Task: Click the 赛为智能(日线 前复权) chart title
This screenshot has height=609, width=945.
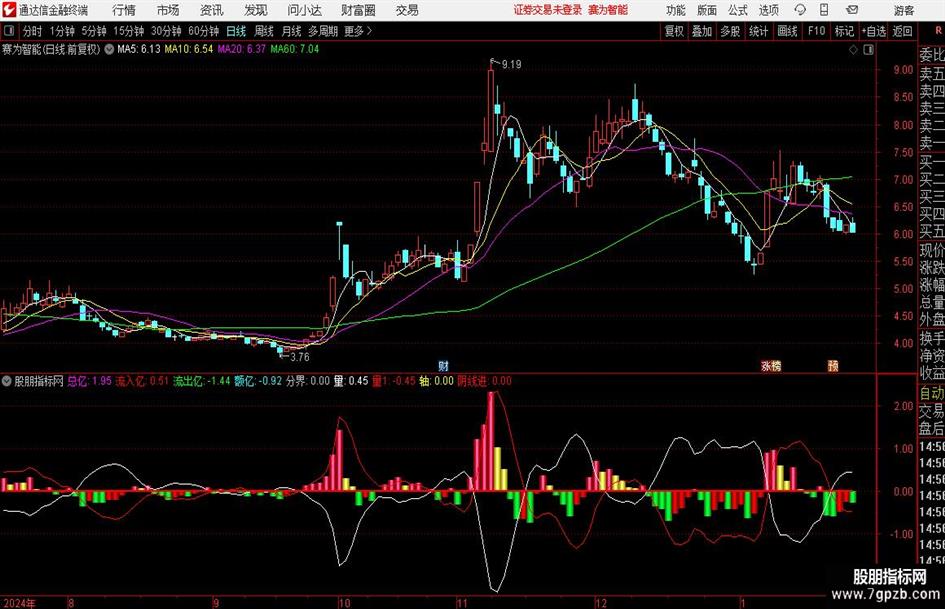Action: pos(51,49)
